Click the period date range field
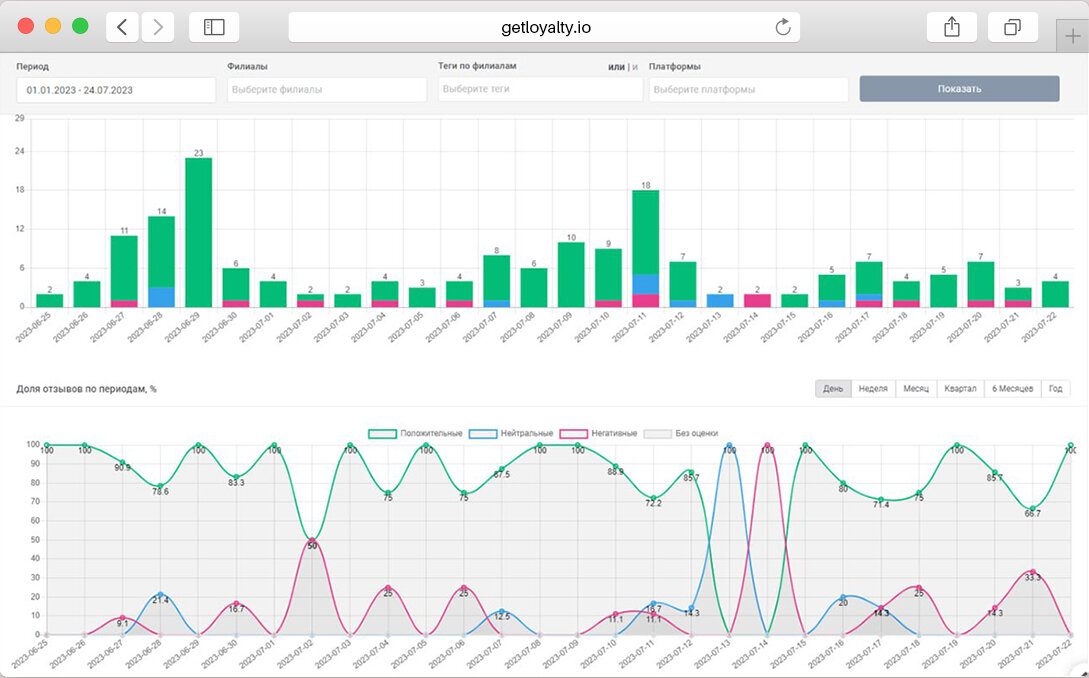The height and width of the screenshot is (678, 1089). tap(116, 90)
